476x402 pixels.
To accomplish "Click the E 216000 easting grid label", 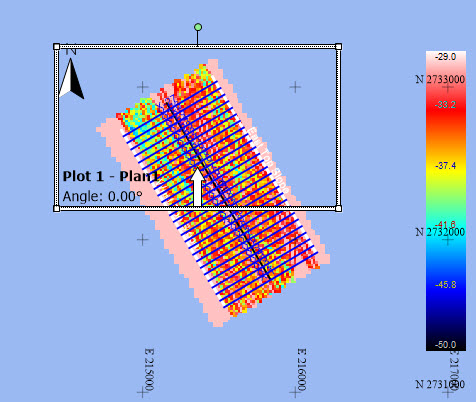I will coord(301,370).
